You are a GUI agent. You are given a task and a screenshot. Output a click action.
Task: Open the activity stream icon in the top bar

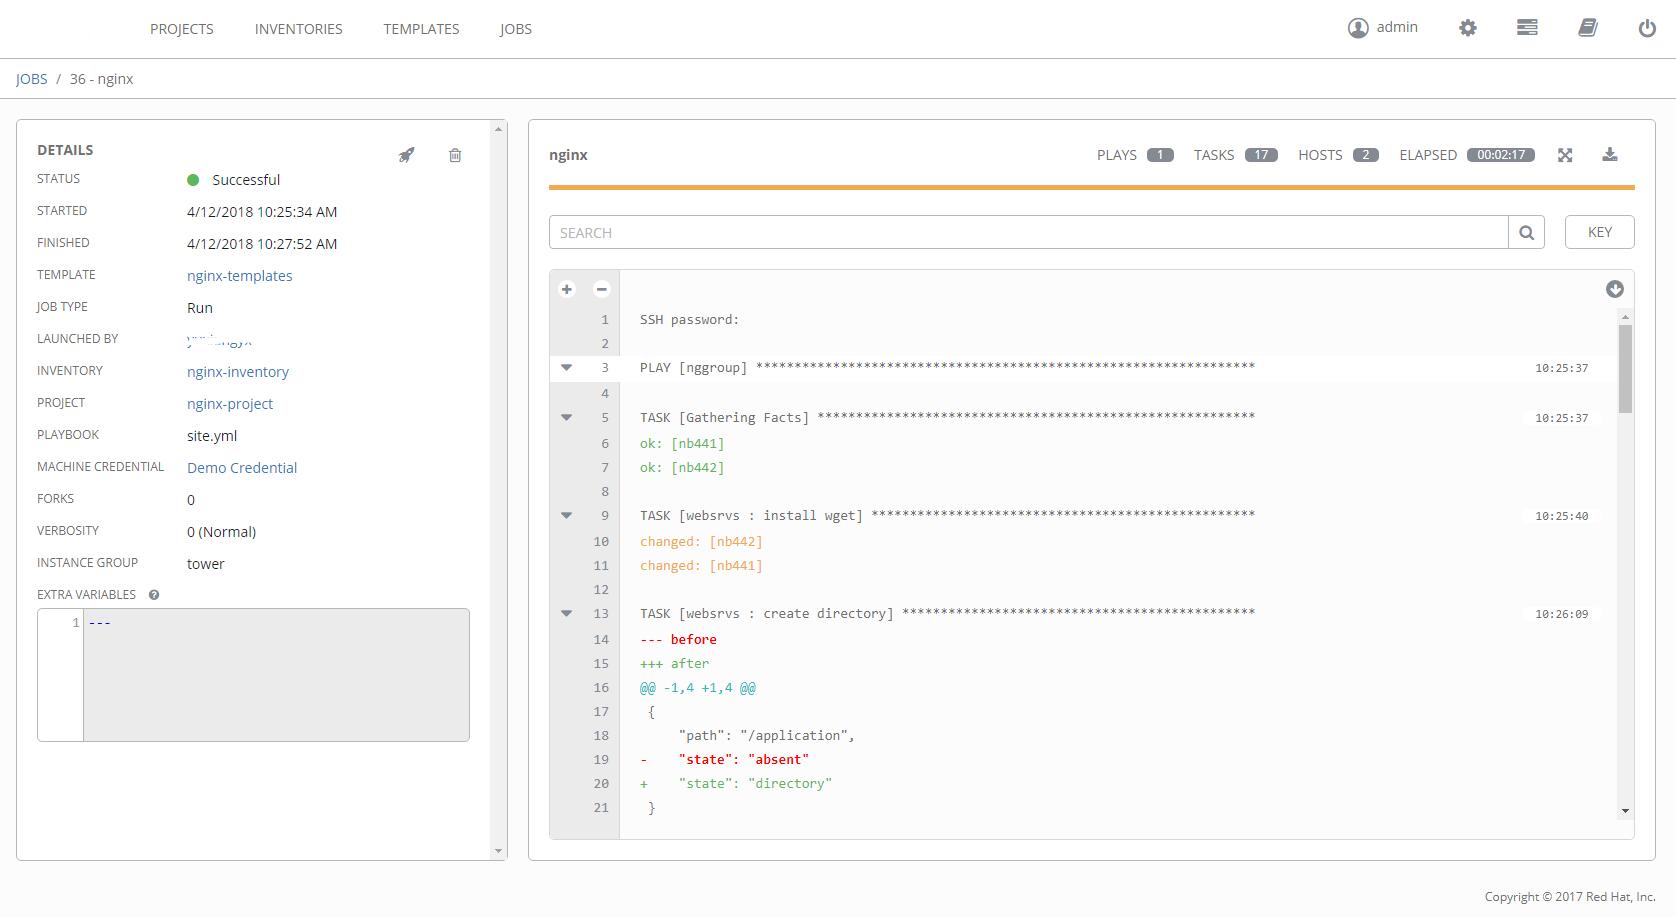coord(1527,28)
